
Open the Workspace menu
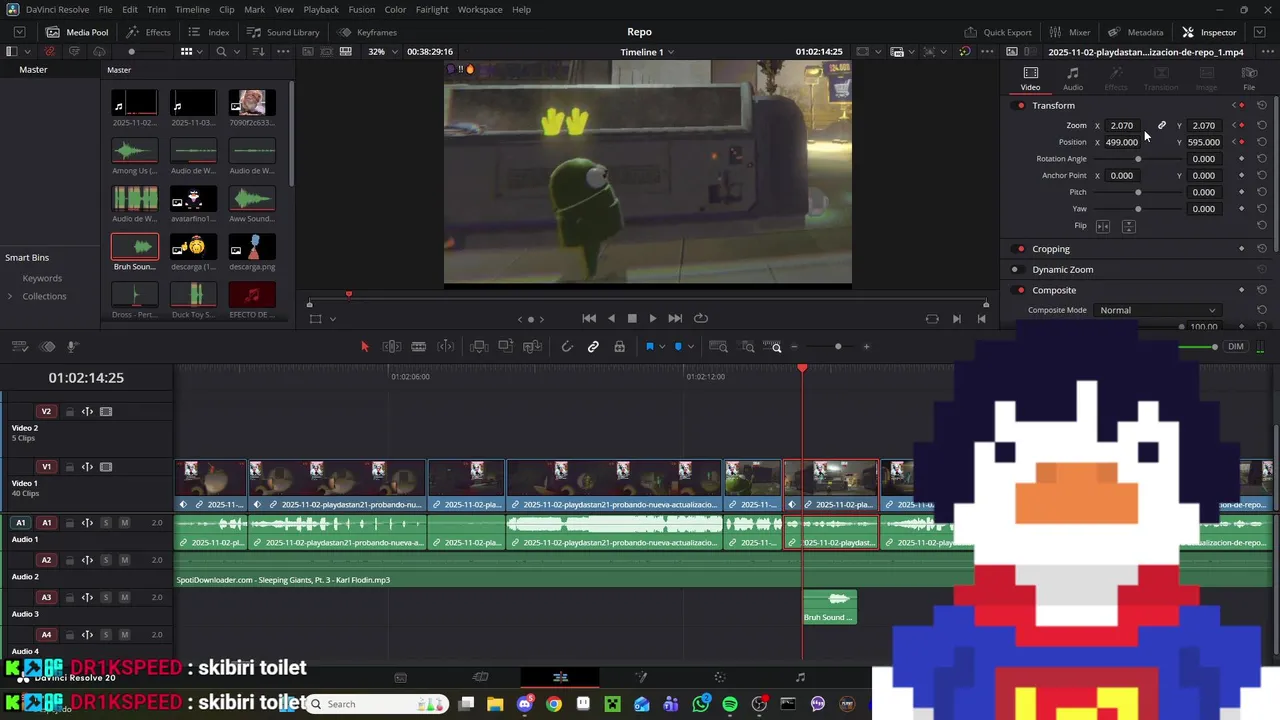480,9
